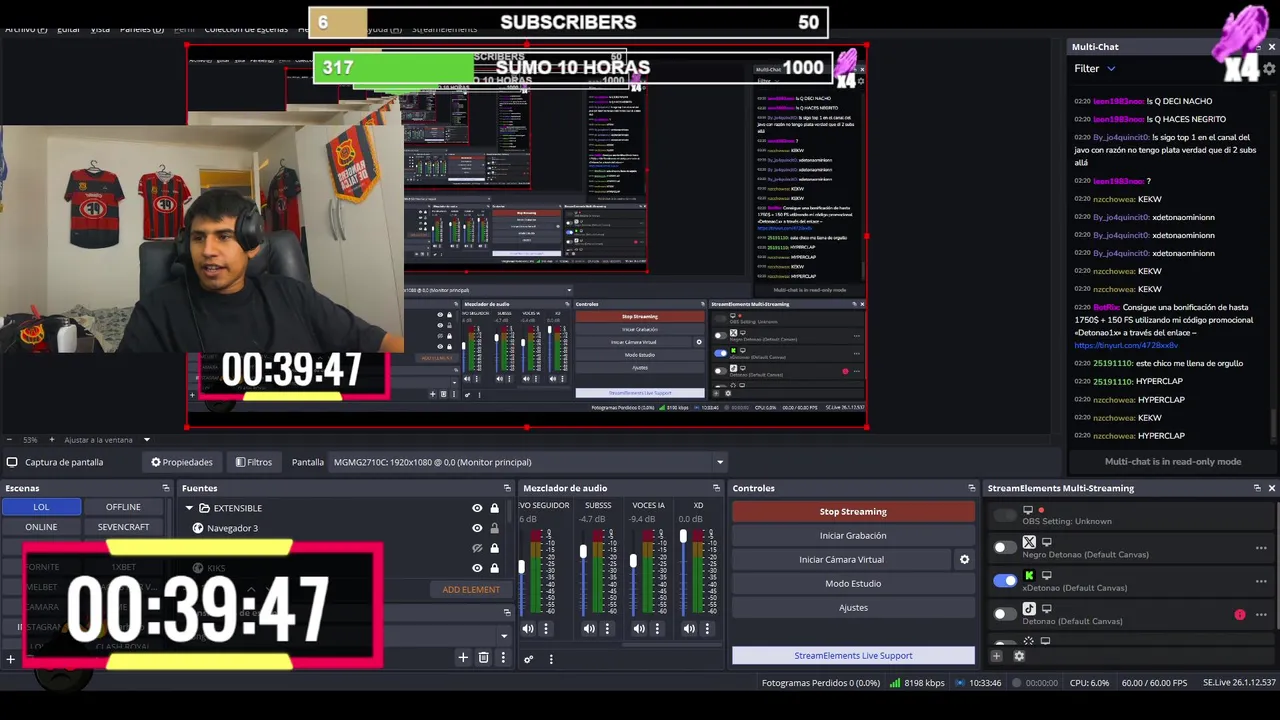The height and width of the screenshot is (720, 1280).
Task: Switch to the LOL scene
Action: tap(41, 507)
